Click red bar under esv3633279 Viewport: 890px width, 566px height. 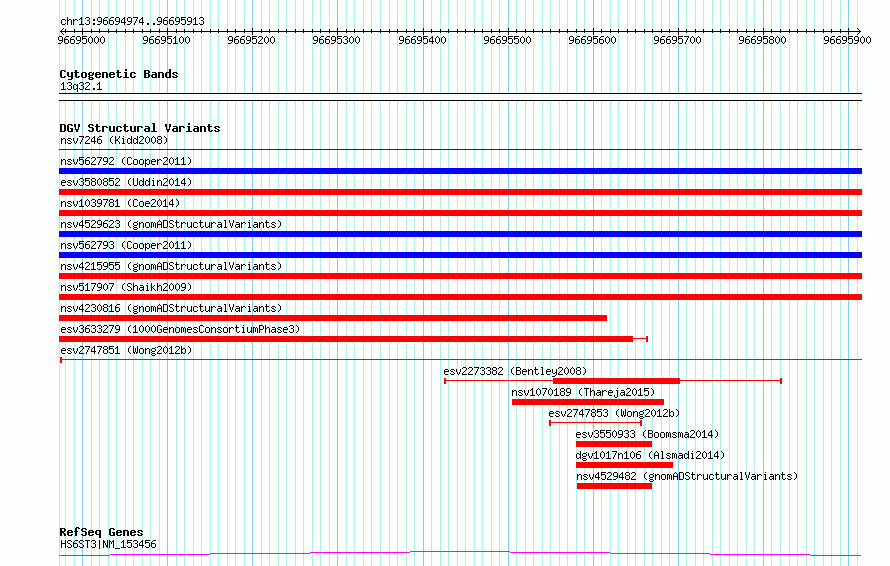346,339
